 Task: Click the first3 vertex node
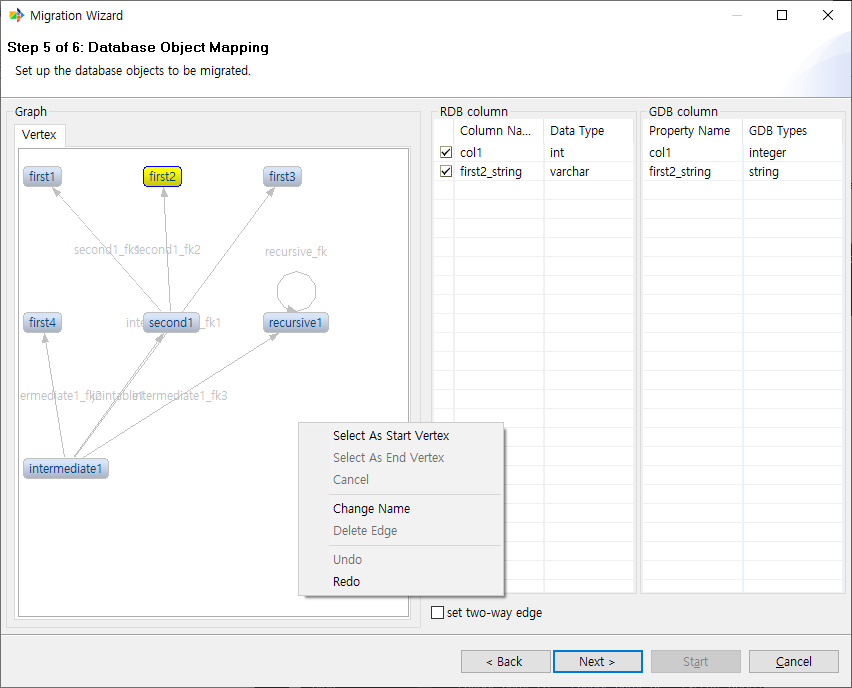coord(282,177)
